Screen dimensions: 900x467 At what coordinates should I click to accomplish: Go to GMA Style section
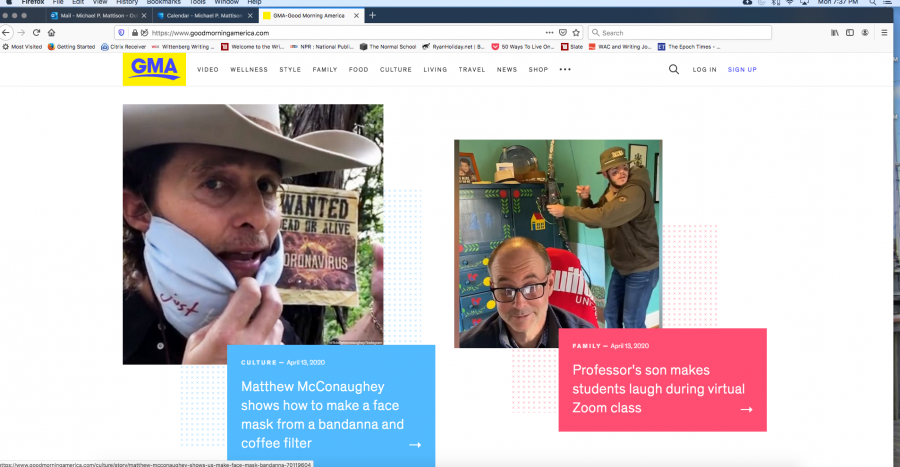pyautogui.click(x=290, y=69)
